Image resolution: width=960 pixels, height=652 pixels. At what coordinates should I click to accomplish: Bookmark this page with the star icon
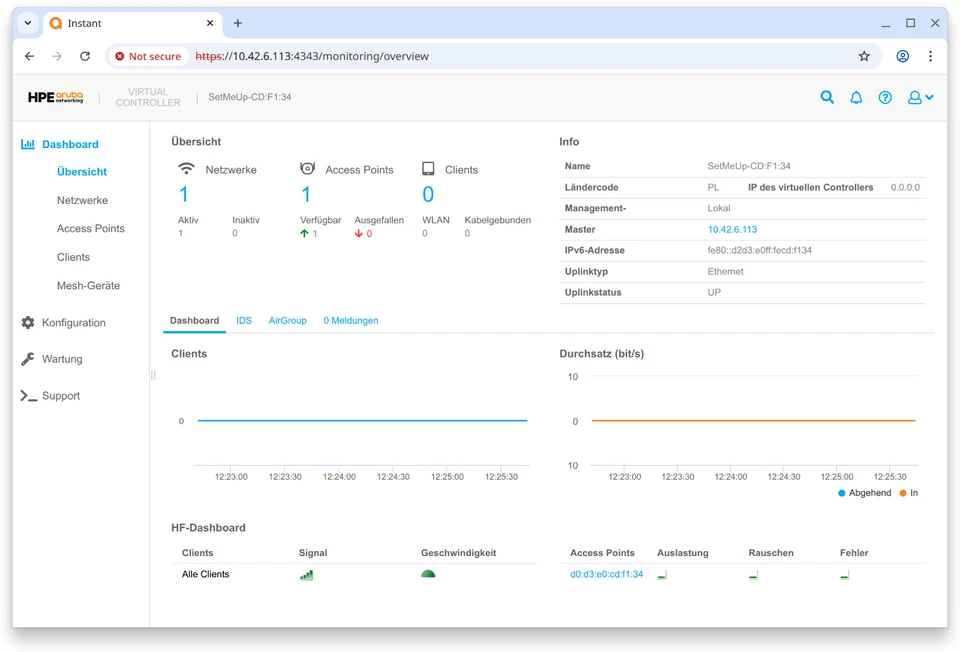pyautogui.click(x=864, y=56)
